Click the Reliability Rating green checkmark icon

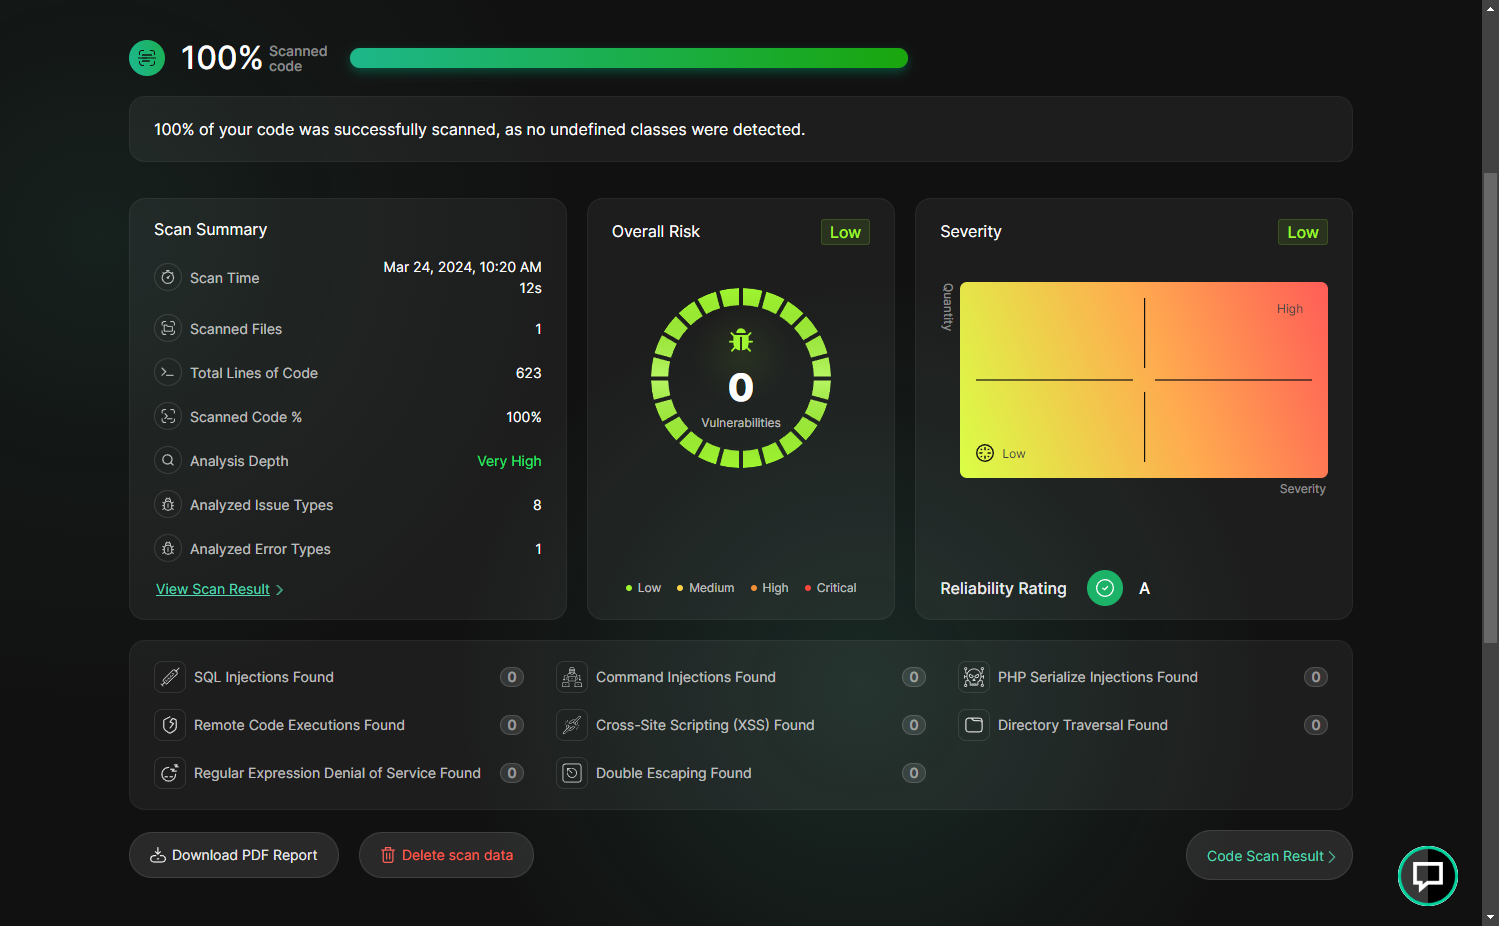click(1105, 588)
